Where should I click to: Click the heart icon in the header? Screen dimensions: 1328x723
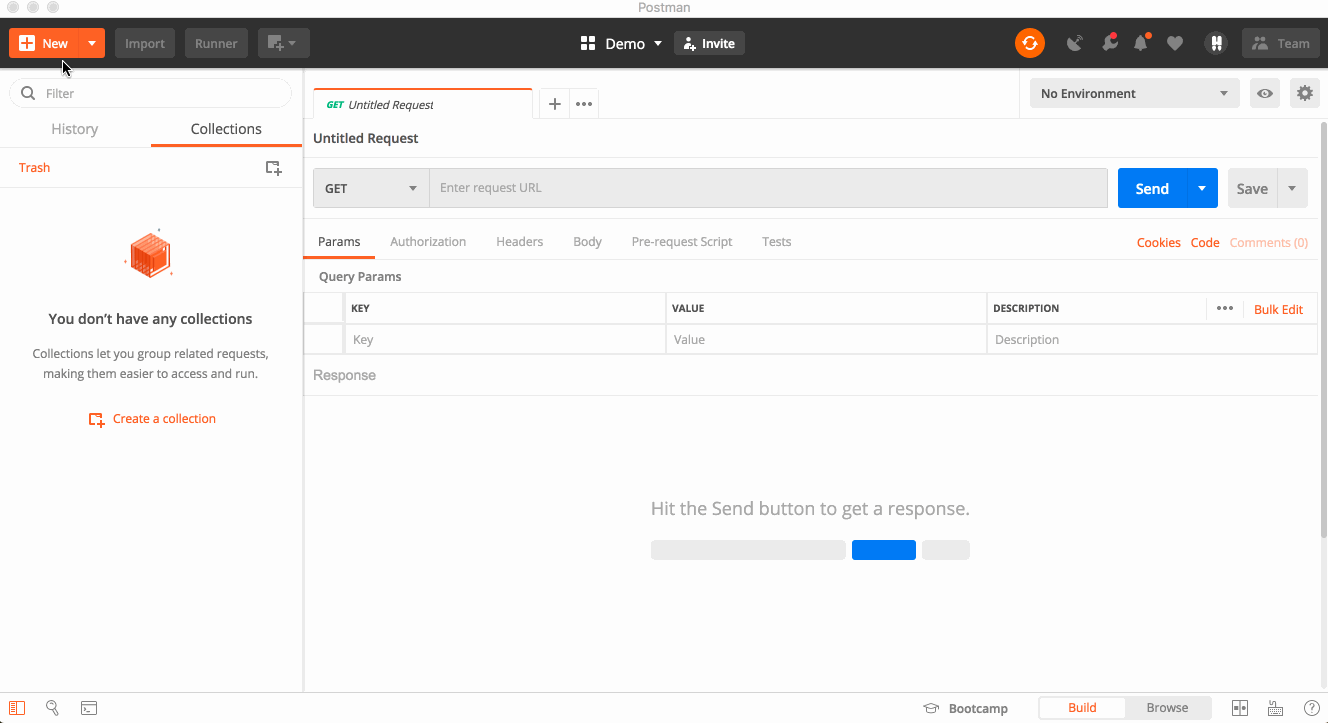(x=1175, y=43)
